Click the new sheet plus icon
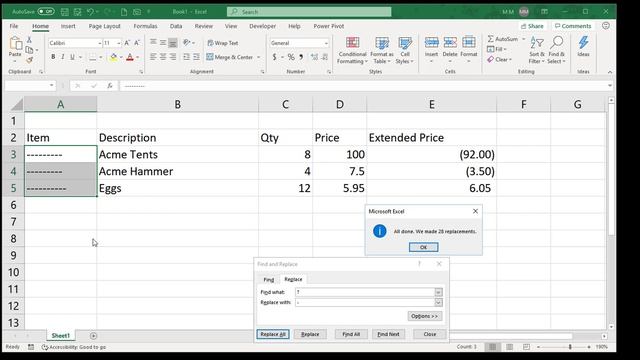The height and width of the screenshot is (360, 640). click(93, 336)
